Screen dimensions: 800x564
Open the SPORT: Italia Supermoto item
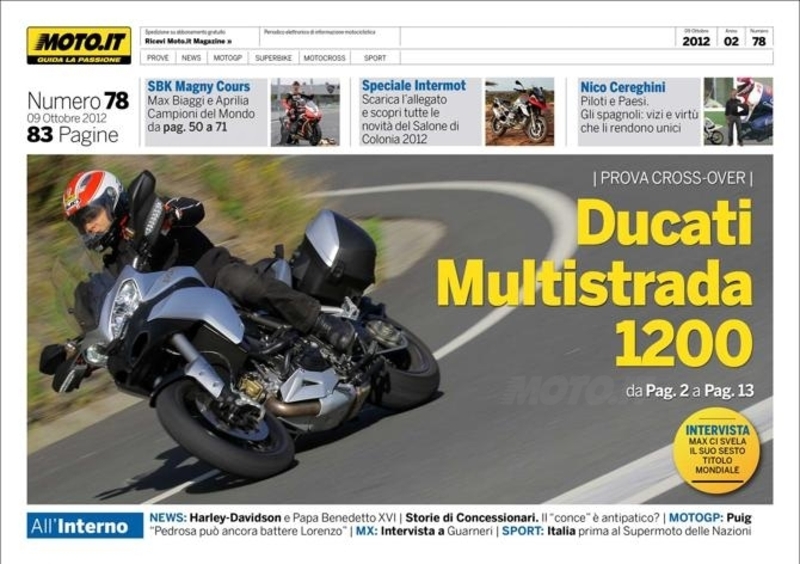[627, 531]
